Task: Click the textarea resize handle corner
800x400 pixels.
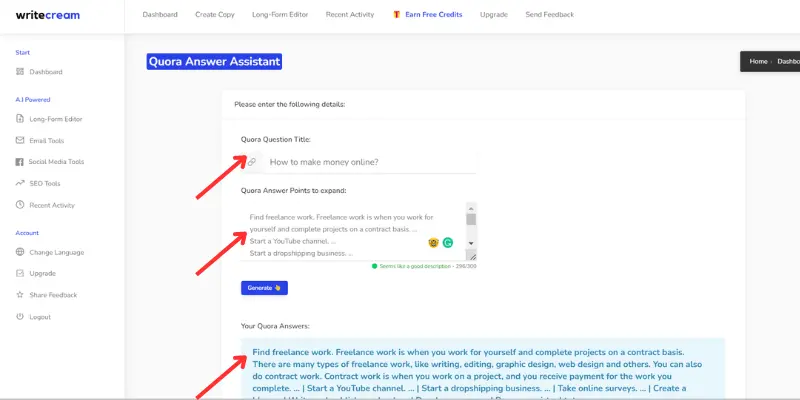Action: (x=472, y=257)
